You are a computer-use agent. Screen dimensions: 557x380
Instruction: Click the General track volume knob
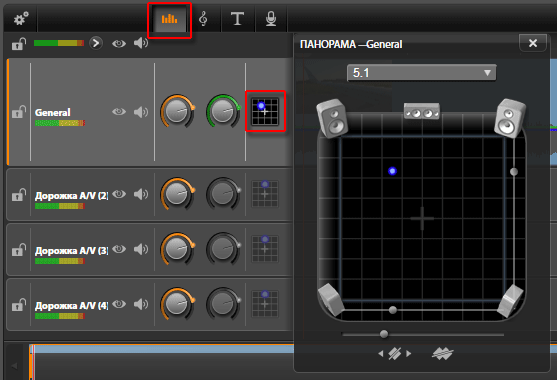(177, 111)
